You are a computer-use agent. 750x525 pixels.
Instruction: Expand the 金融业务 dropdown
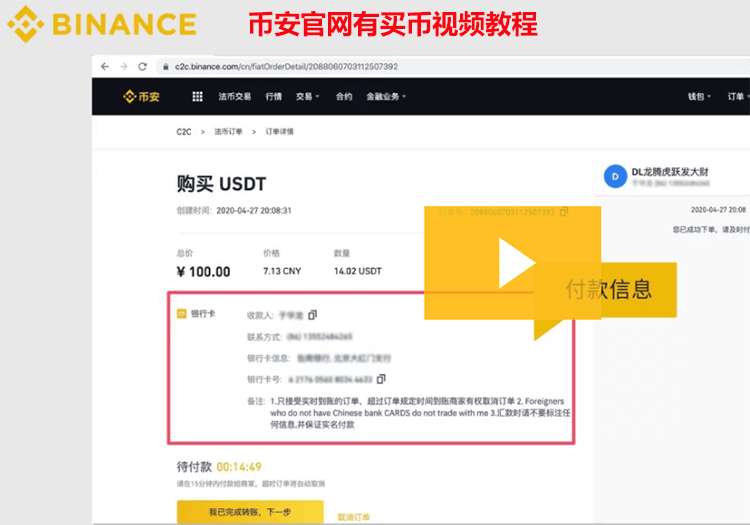[x=386, y=97]
